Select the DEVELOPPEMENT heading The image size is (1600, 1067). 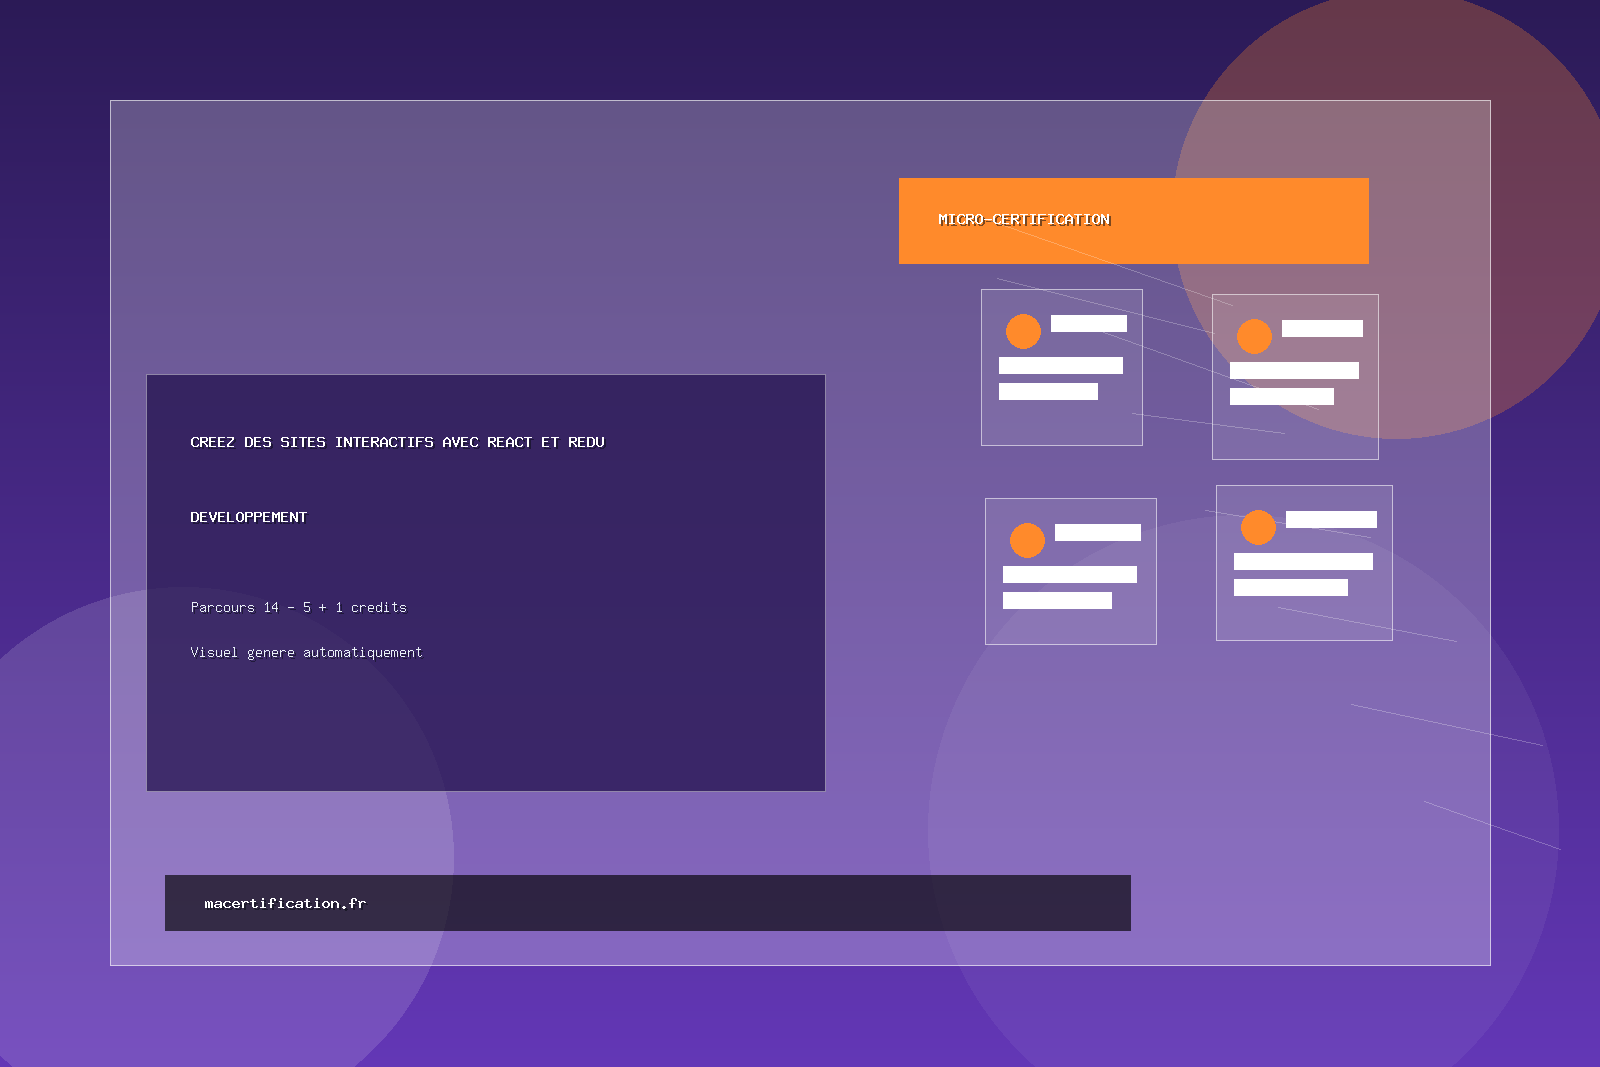point(249,517)
